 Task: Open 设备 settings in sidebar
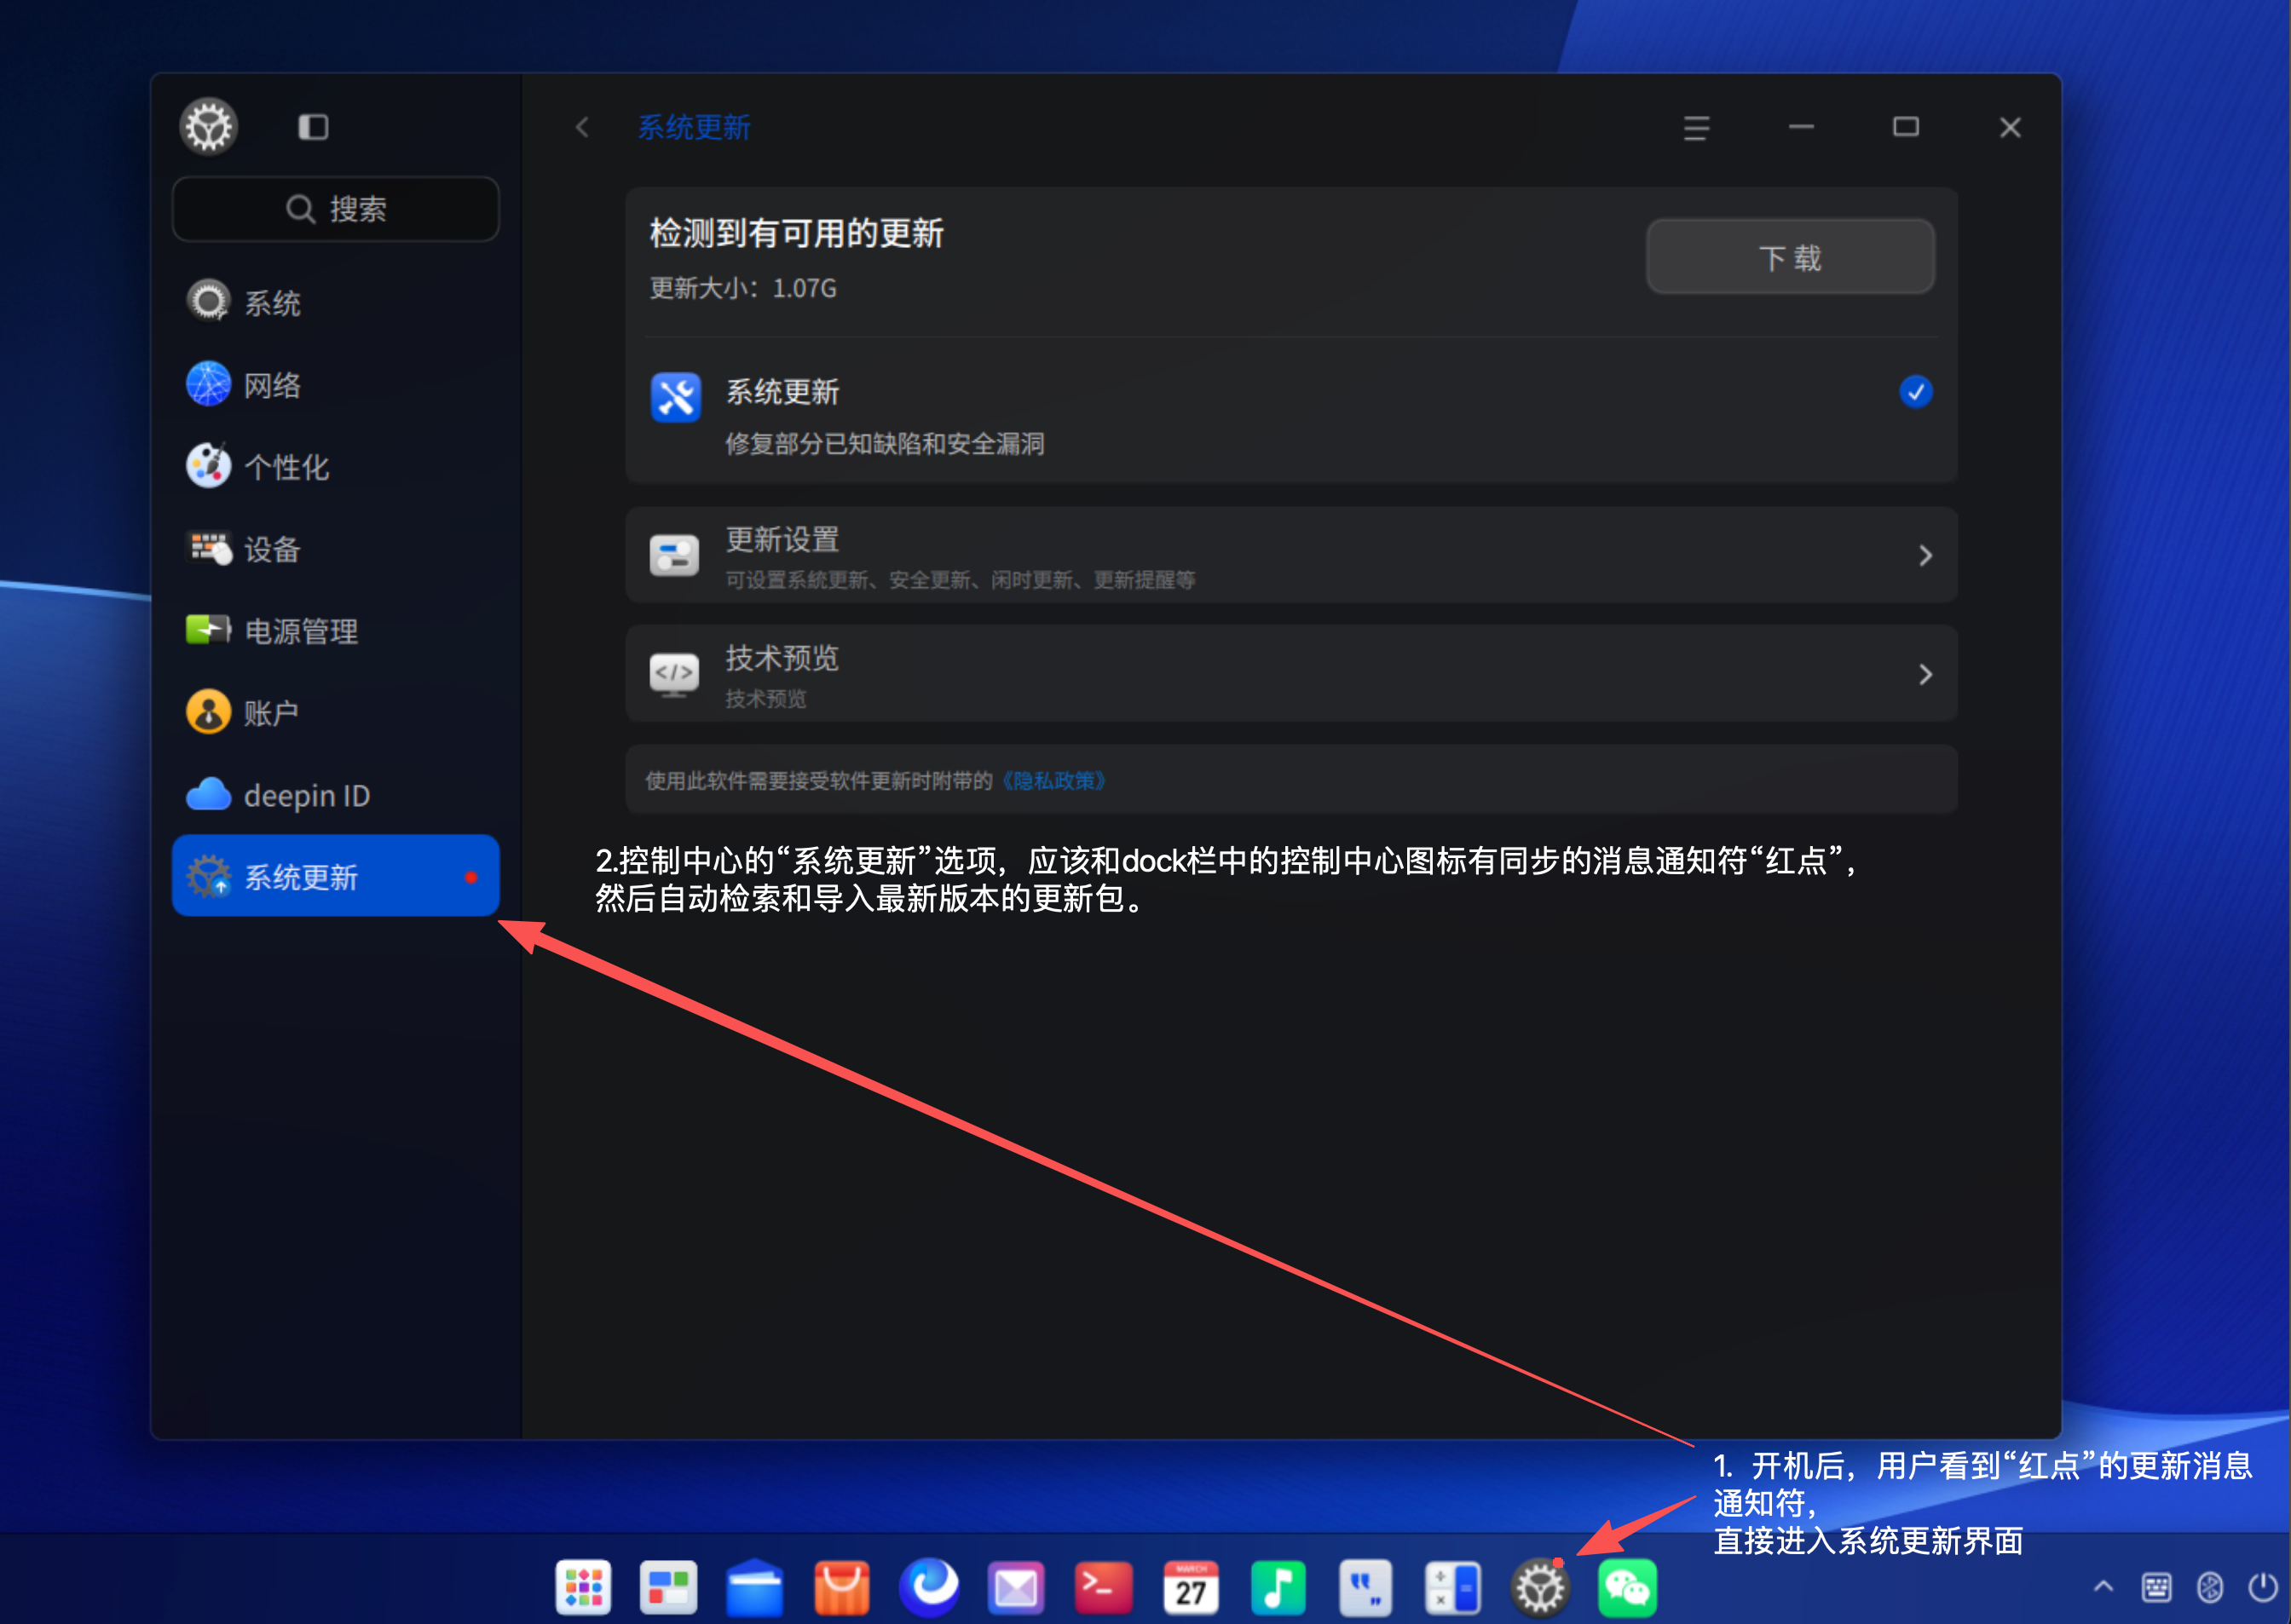tap(335, 549)
